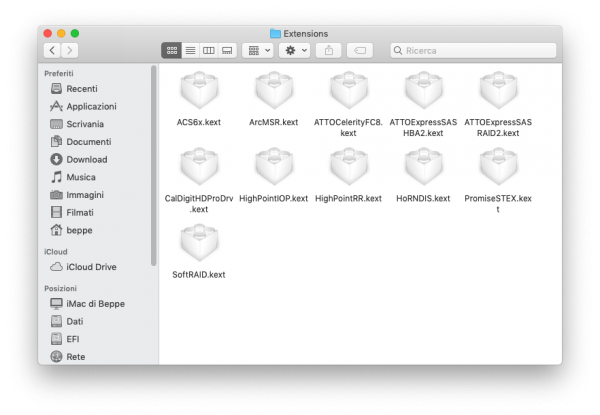Open Documenti in the sidebar

[81, 142]
